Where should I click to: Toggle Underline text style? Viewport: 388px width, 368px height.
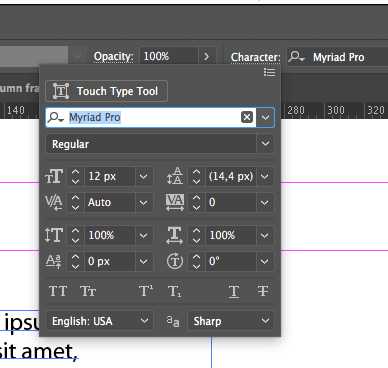point(234,291)
